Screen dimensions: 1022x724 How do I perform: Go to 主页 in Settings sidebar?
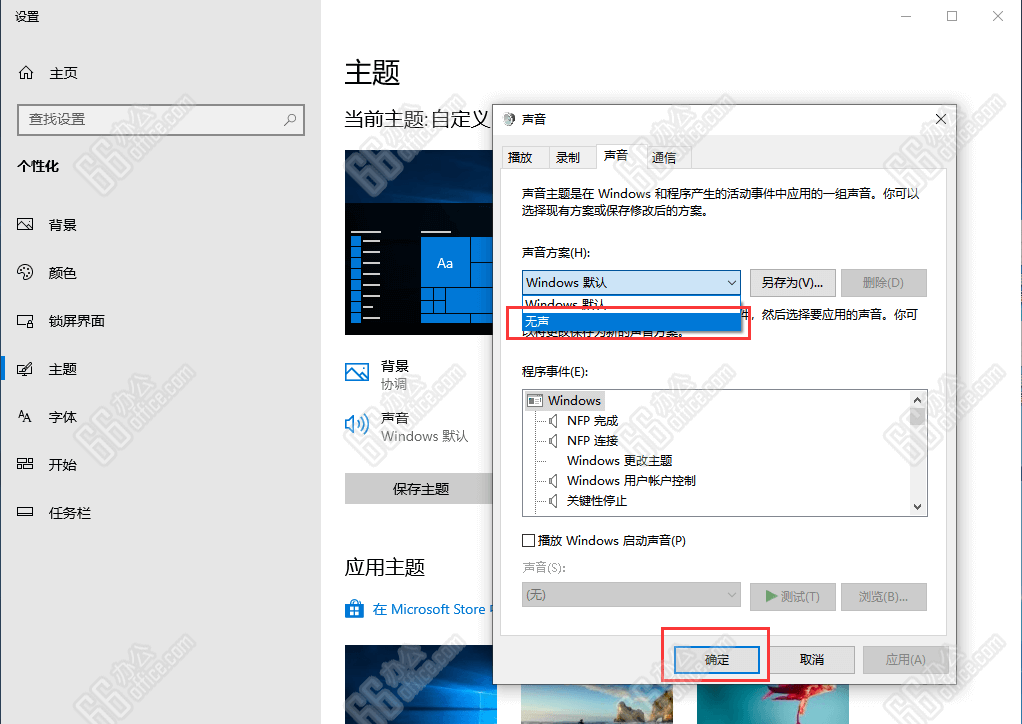click(63, 73)
